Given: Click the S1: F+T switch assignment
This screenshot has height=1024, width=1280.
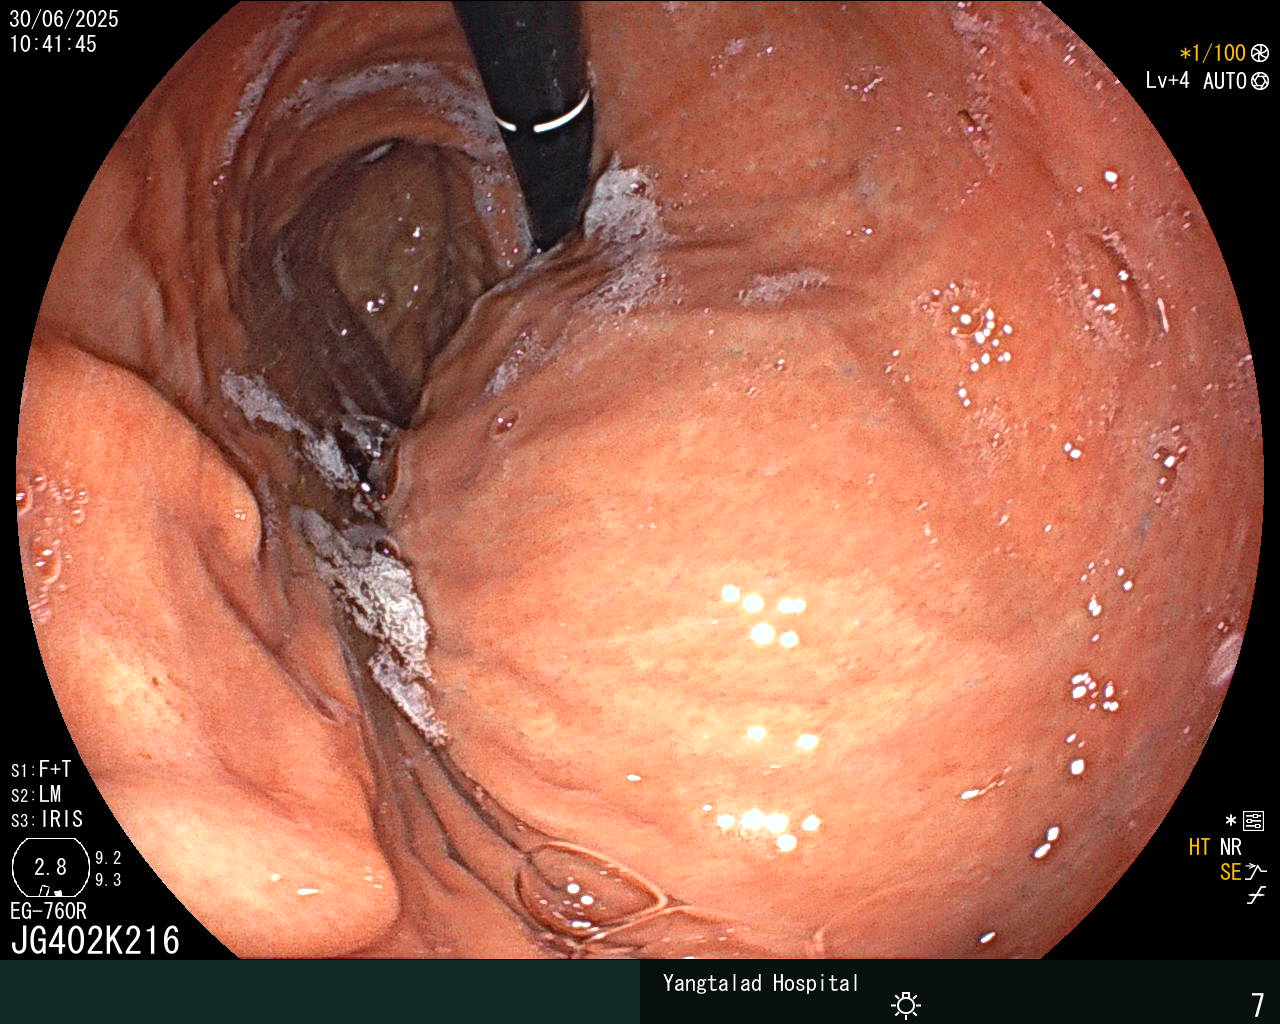Looking at the screenshot, I should click(x=41, y=769).
